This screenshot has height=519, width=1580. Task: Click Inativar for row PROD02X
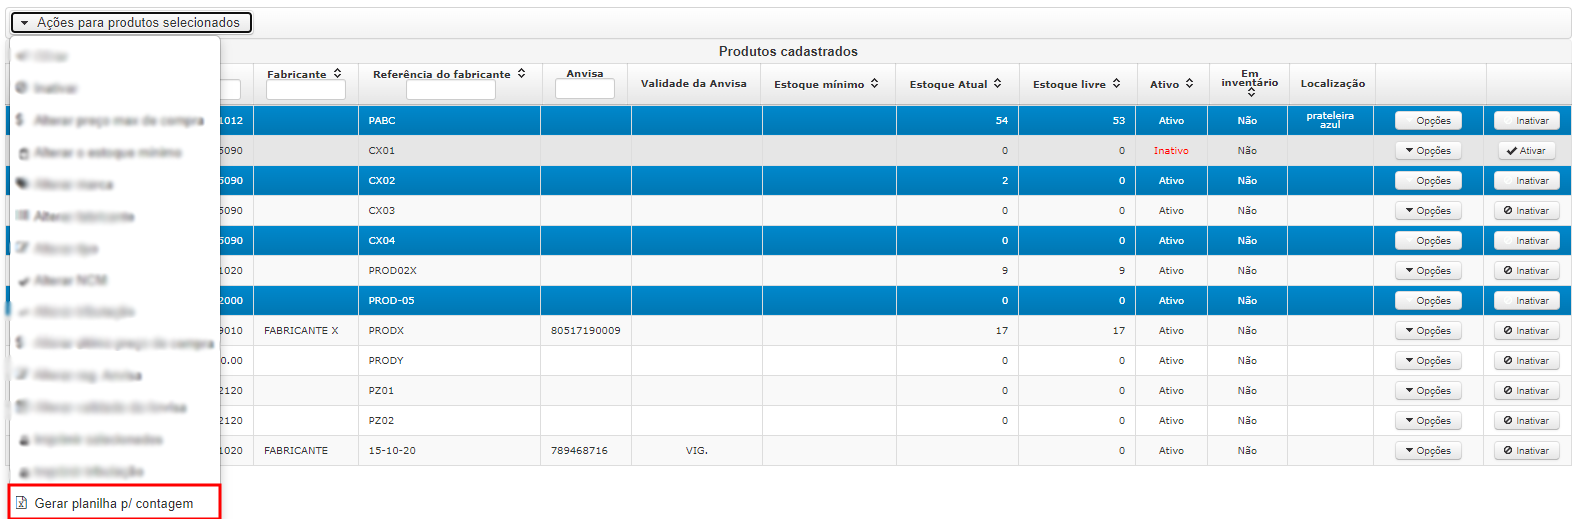pos(1527,270)
